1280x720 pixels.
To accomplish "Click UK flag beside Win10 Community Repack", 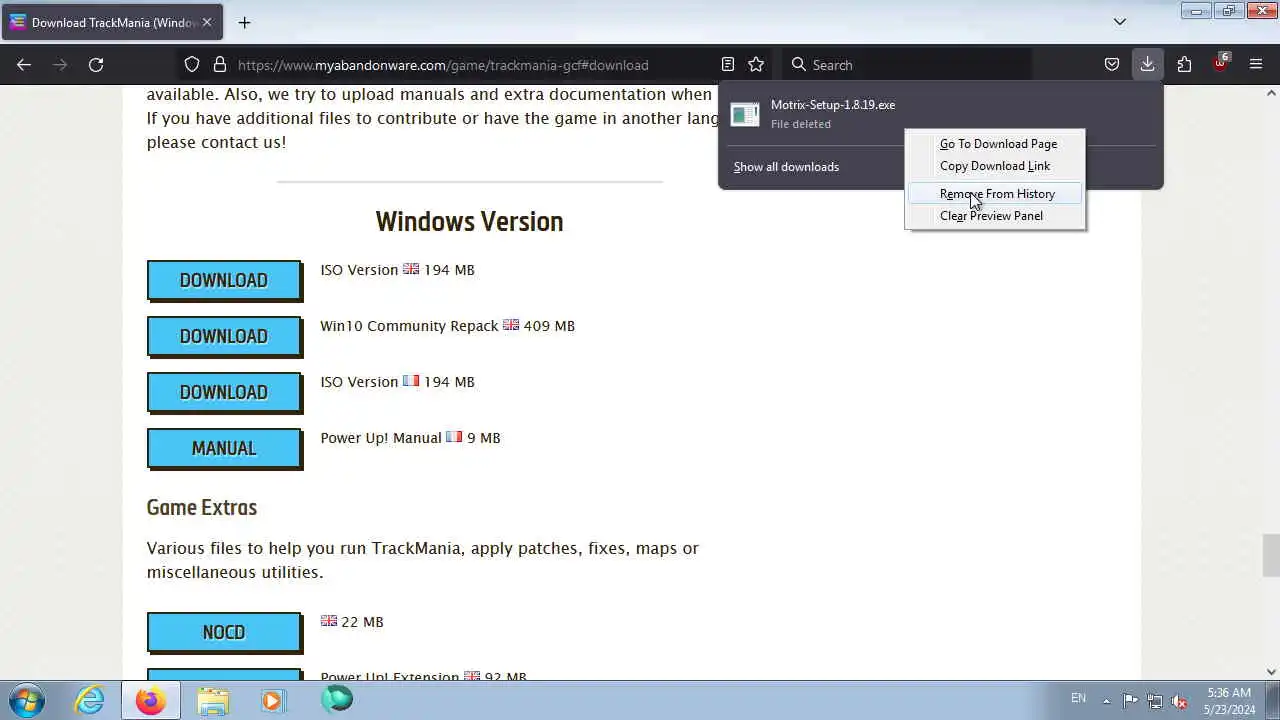I will 511,325.
